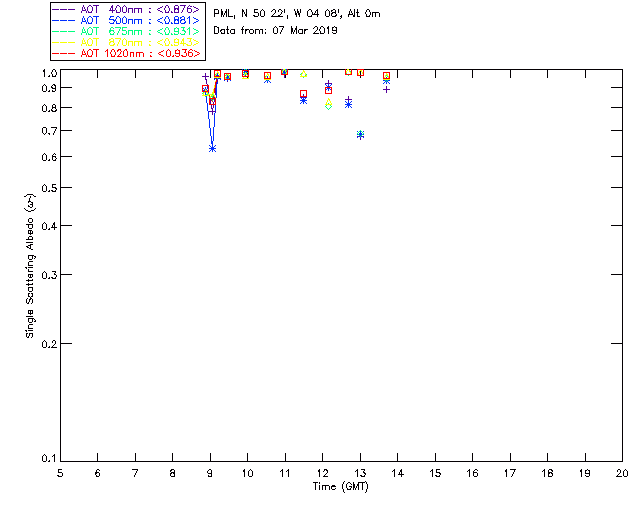This screenshot has height=512, width=640.
Task: Click the x-axis tick label 12
Action: [322, 473]
